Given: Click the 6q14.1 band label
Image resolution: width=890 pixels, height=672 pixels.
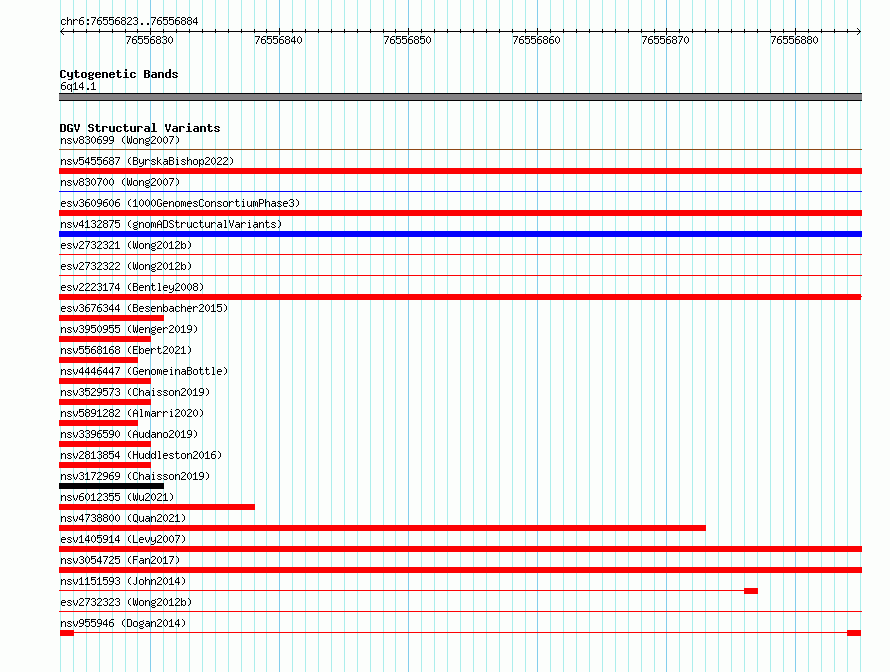Looking at the screenshot, I should tap(78, 86).
